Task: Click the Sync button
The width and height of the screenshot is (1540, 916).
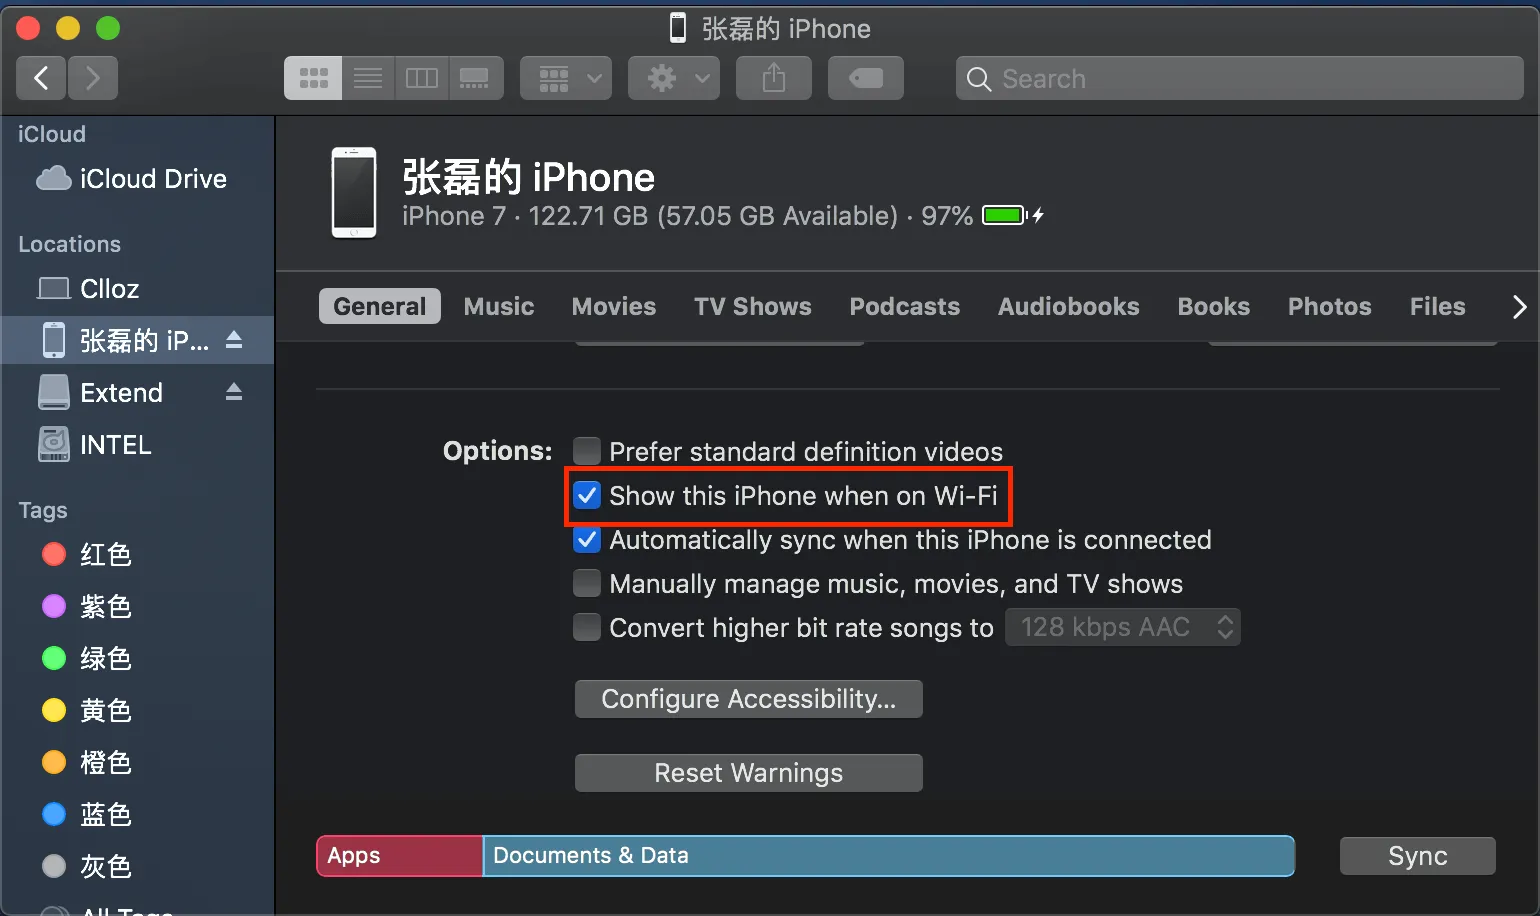Action: (1417, 856)
